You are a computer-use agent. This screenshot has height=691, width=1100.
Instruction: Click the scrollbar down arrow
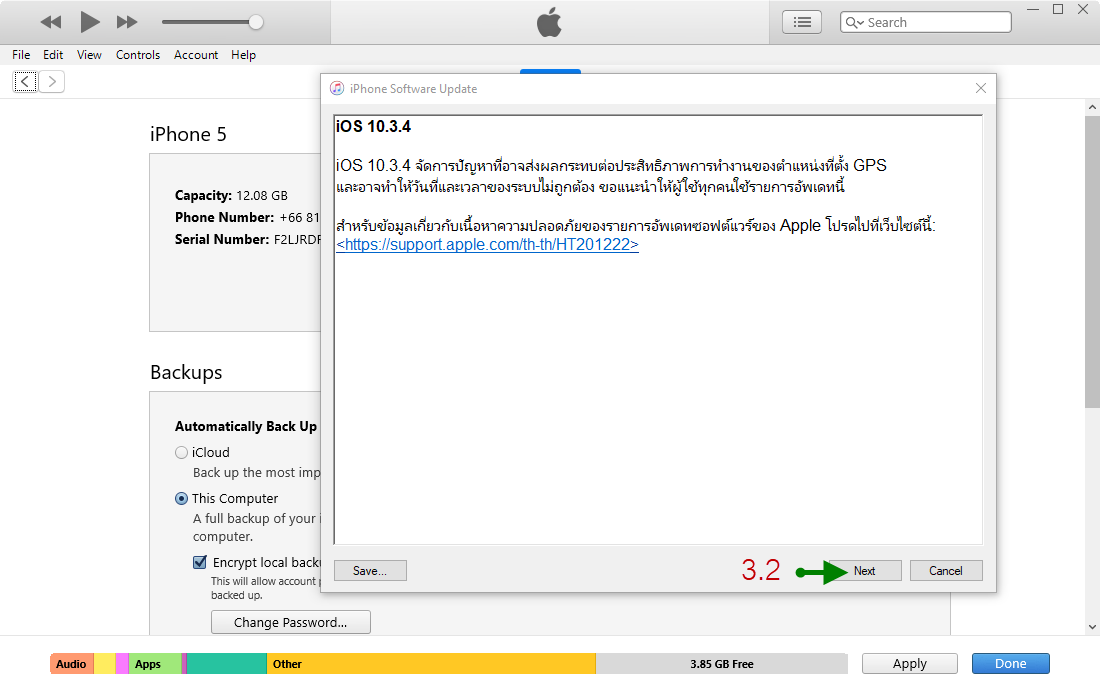point(1092,627)
